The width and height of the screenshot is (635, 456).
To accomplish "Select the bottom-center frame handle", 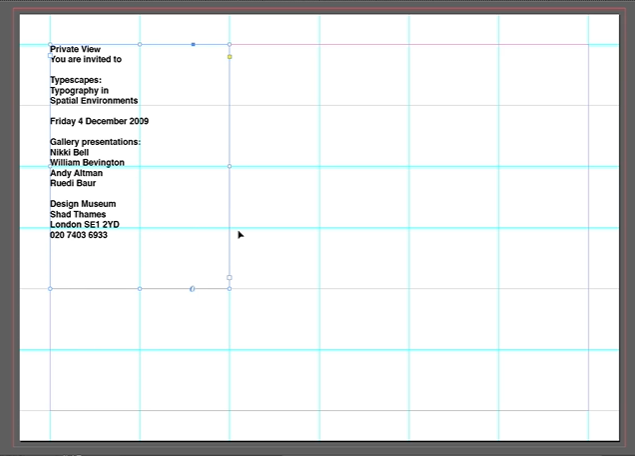I will pyautogui.click(x=140, y=289).
